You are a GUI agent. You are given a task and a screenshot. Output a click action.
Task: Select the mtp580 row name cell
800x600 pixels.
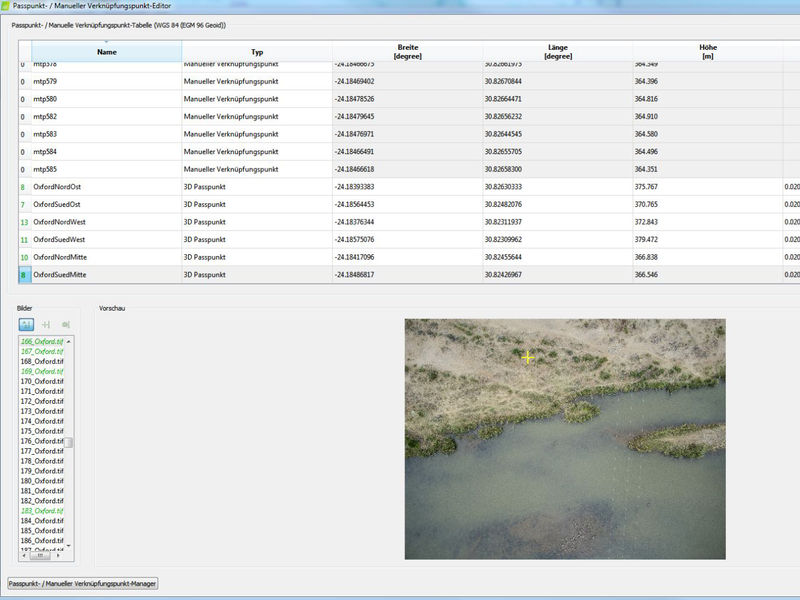(107, 99)
